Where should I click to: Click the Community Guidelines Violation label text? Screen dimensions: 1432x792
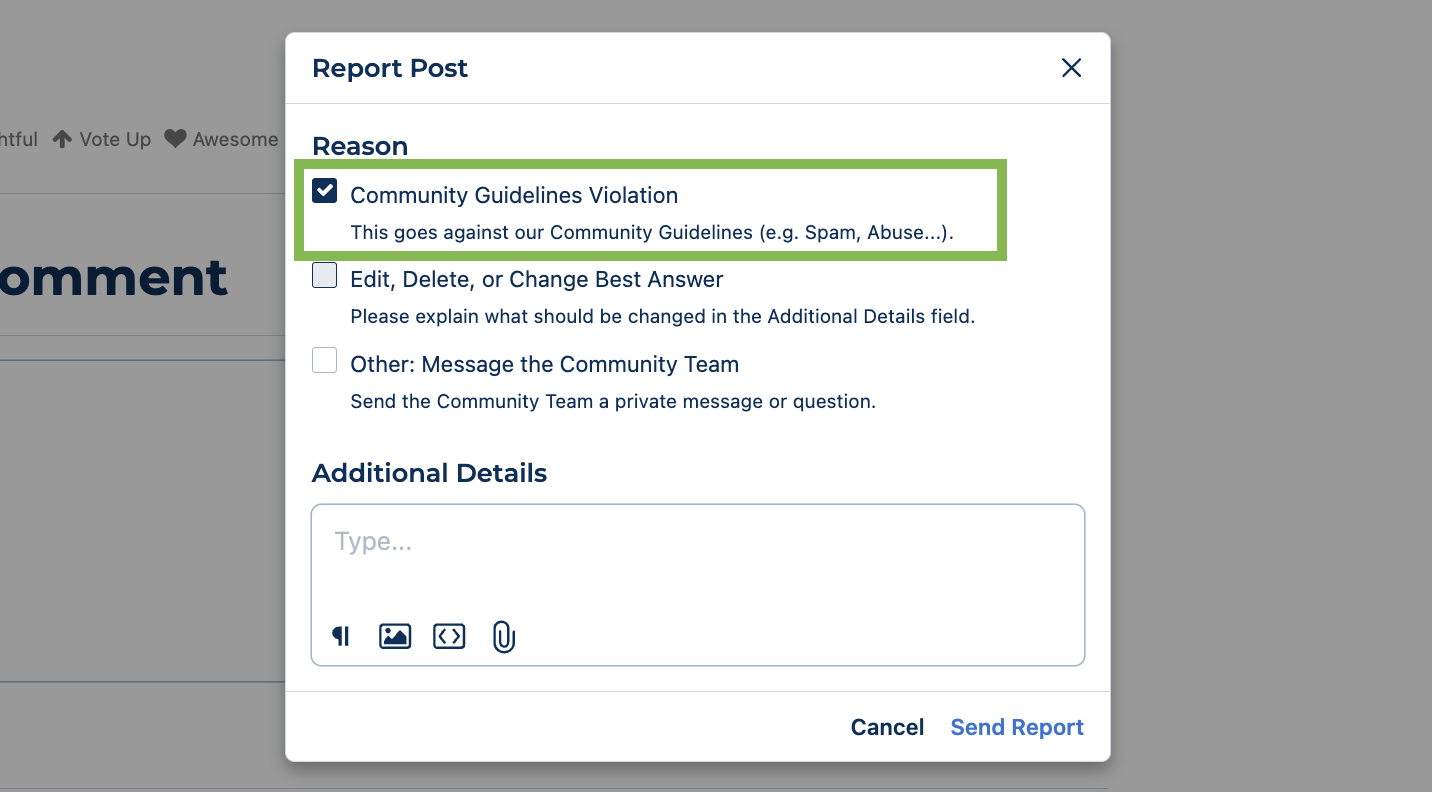coord(514,195)
